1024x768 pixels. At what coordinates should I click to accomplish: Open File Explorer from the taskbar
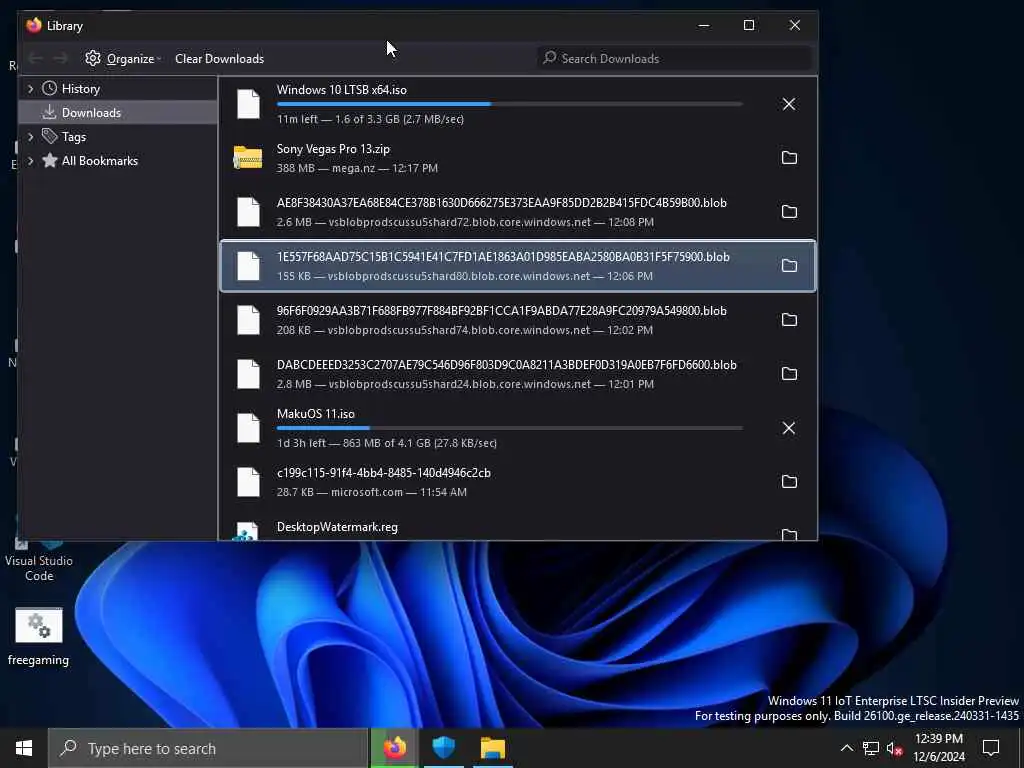click(493, 748)
